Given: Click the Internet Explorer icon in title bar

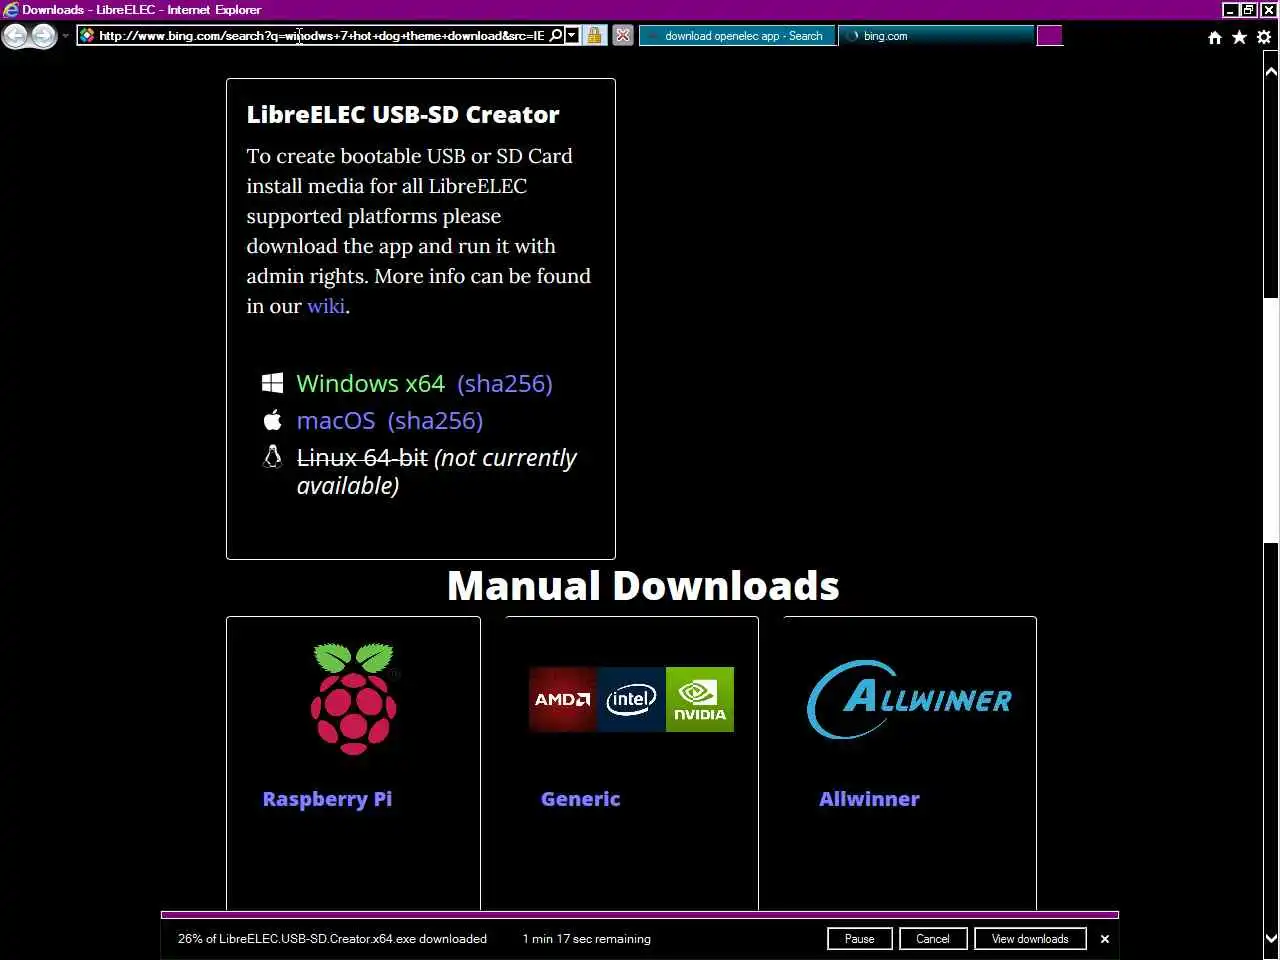Looking at the screenshot, I should point(11,10).
